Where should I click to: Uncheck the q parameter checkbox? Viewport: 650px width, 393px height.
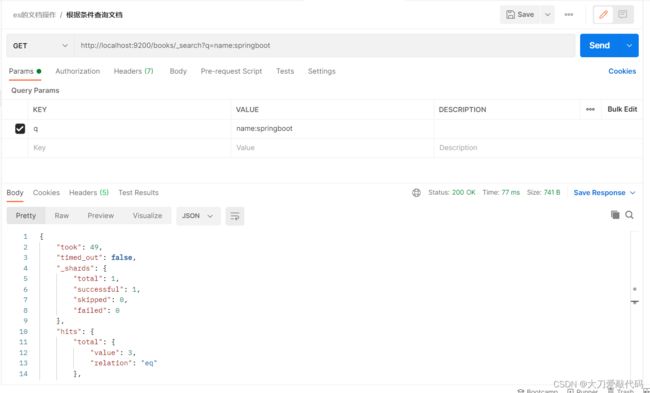(x=20, y=129)
